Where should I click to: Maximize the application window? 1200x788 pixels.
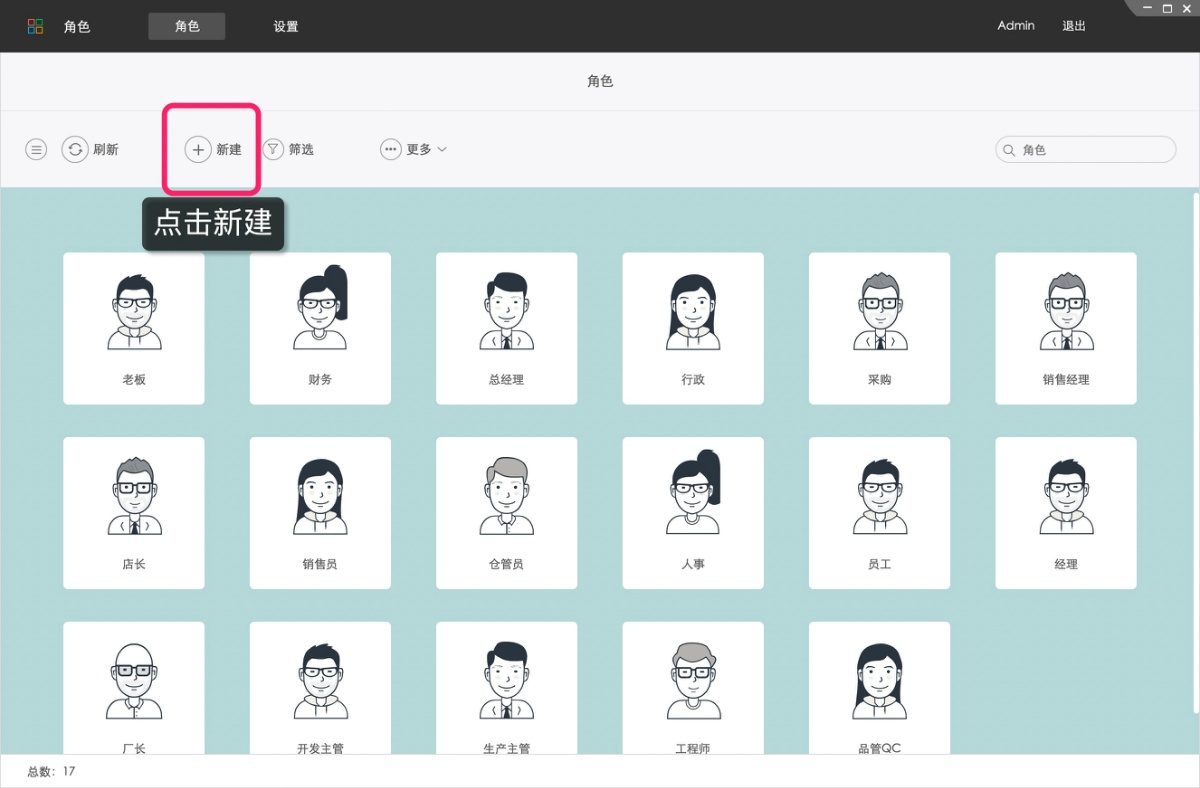pos(1167,8)
